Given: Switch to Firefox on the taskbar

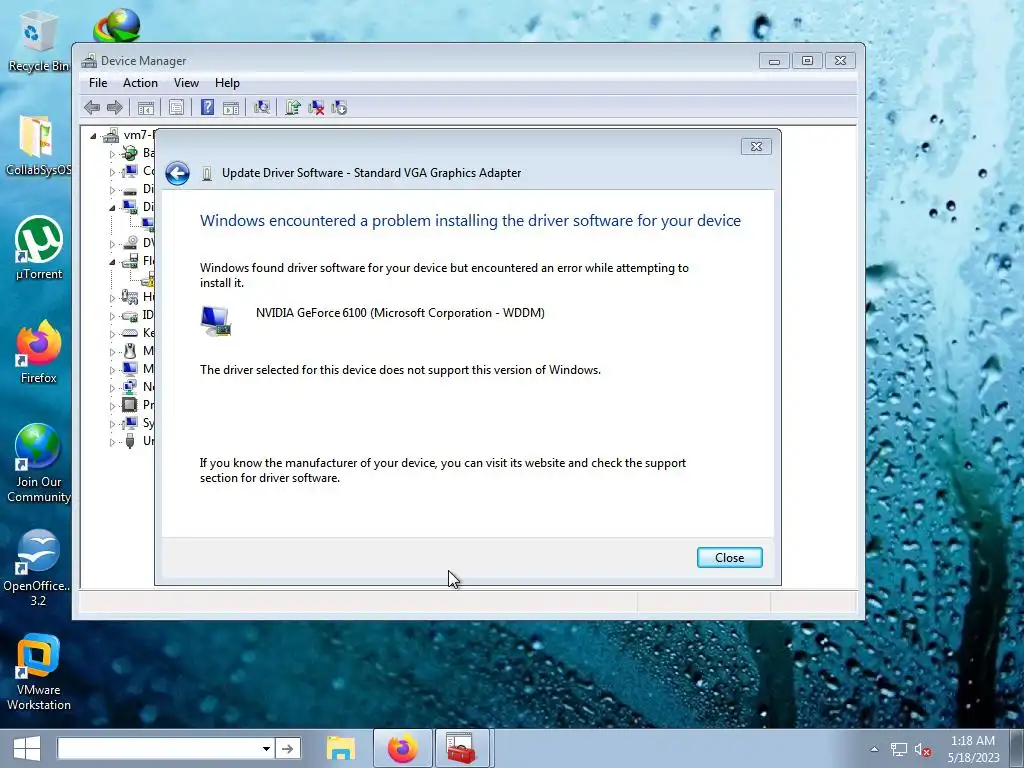Looking at the screenshot, I should 402,748.
